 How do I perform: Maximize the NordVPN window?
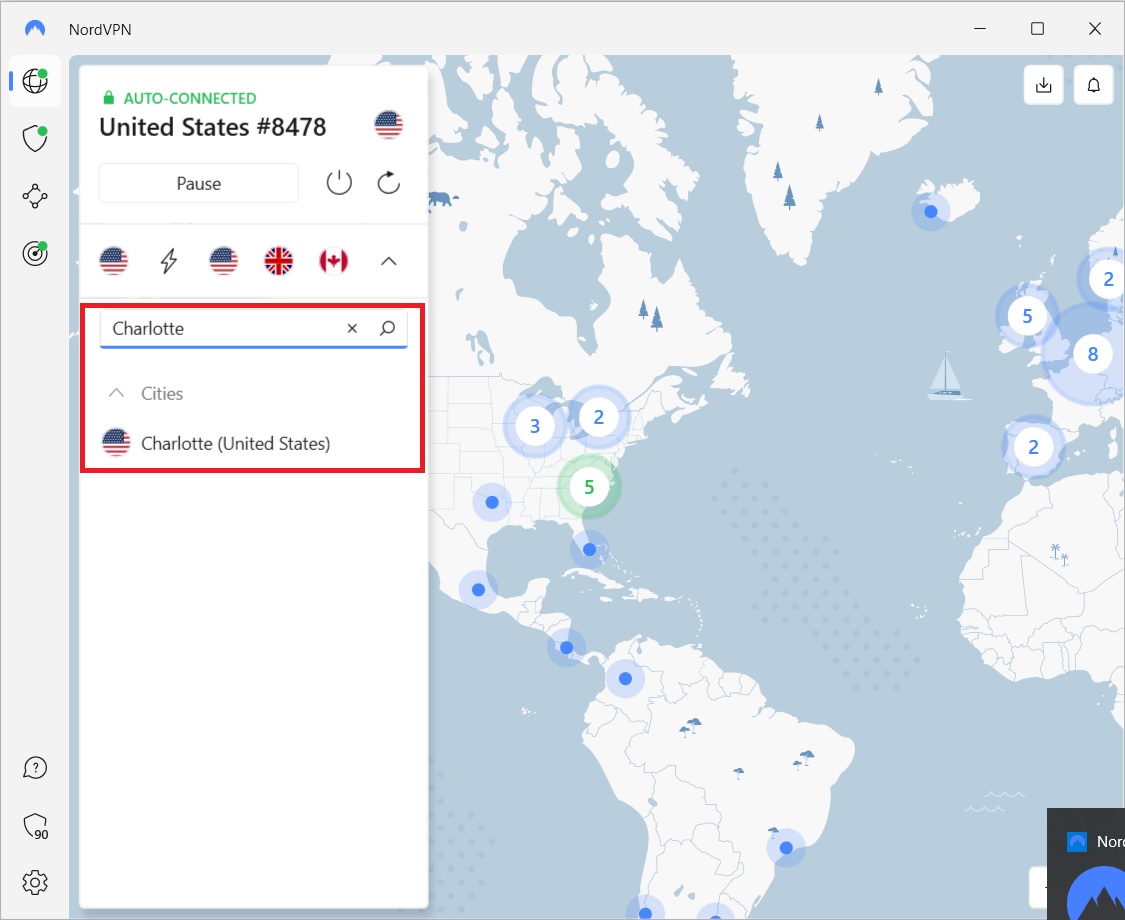pyautogui.click(x=1037, y=29)
